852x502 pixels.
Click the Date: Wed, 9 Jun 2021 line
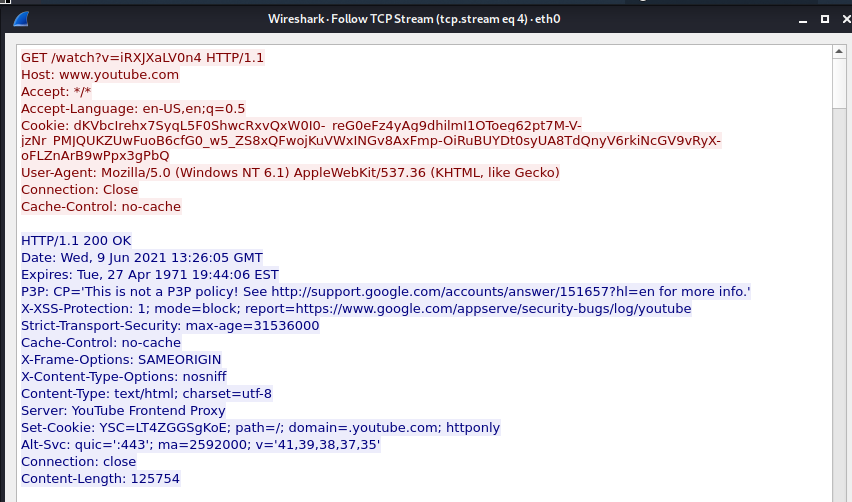(142, 258)
